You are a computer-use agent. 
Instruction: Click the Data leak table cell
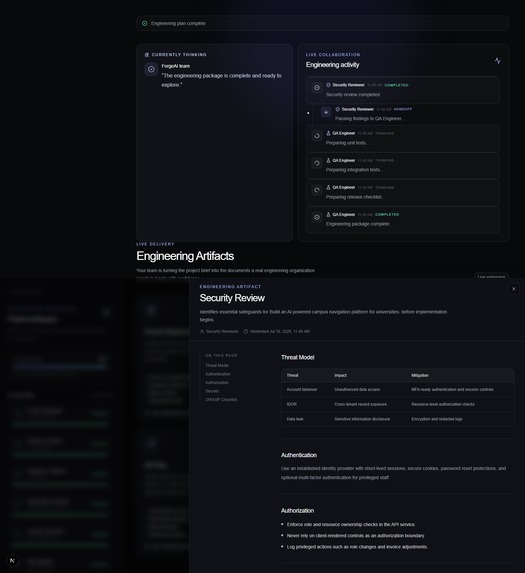click(295, 419)
